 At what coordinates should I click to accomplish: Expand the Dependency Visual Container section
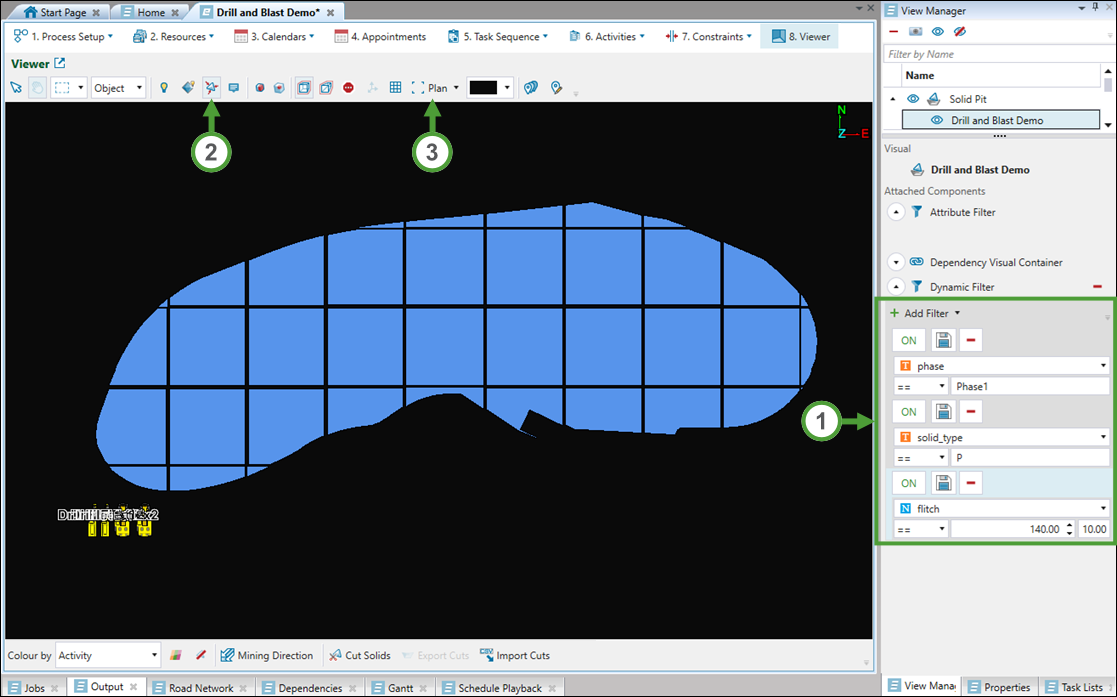896,262
